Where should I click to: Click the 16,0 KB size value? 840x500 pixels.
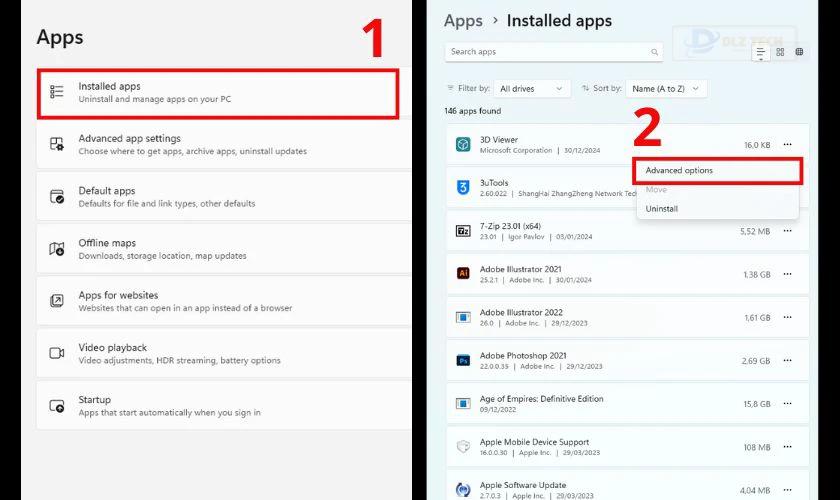point(757,145)
